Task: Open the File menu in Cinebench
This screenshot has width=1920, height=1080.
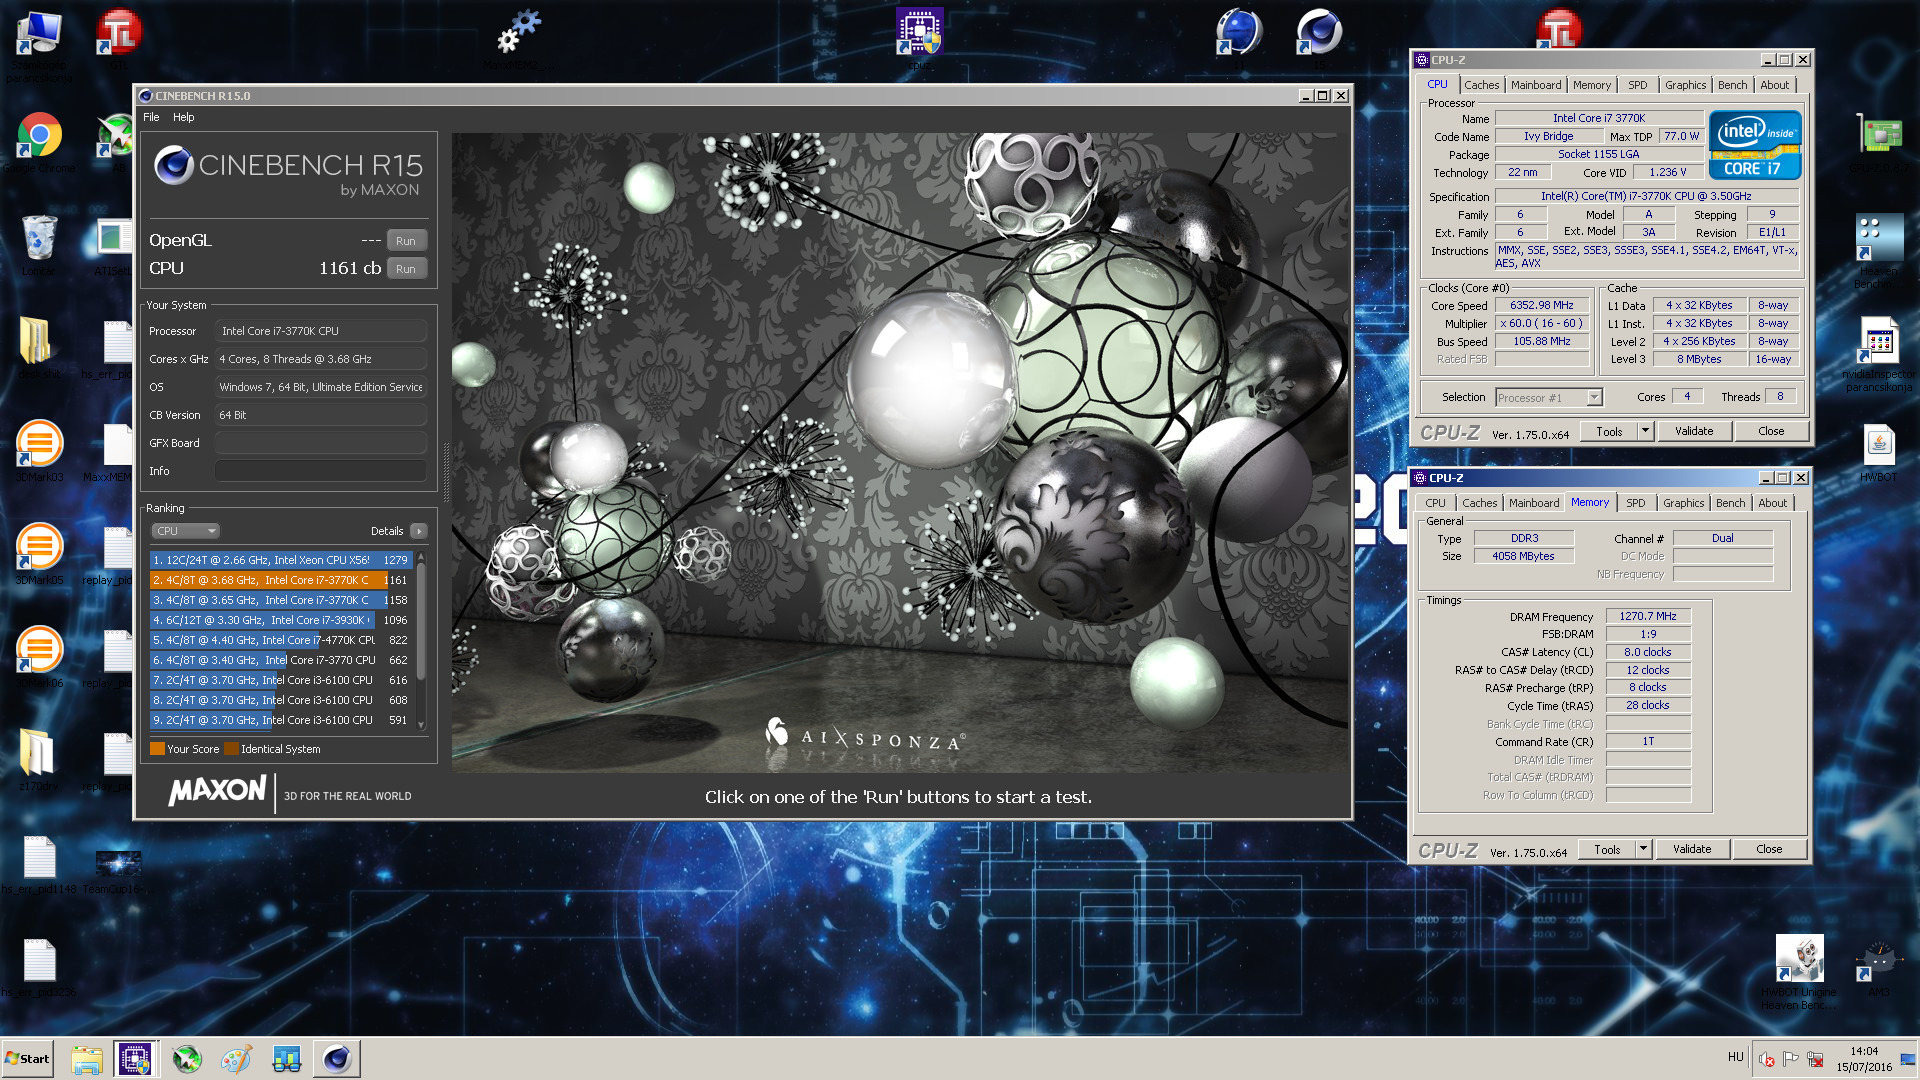Action: (151, 117)
